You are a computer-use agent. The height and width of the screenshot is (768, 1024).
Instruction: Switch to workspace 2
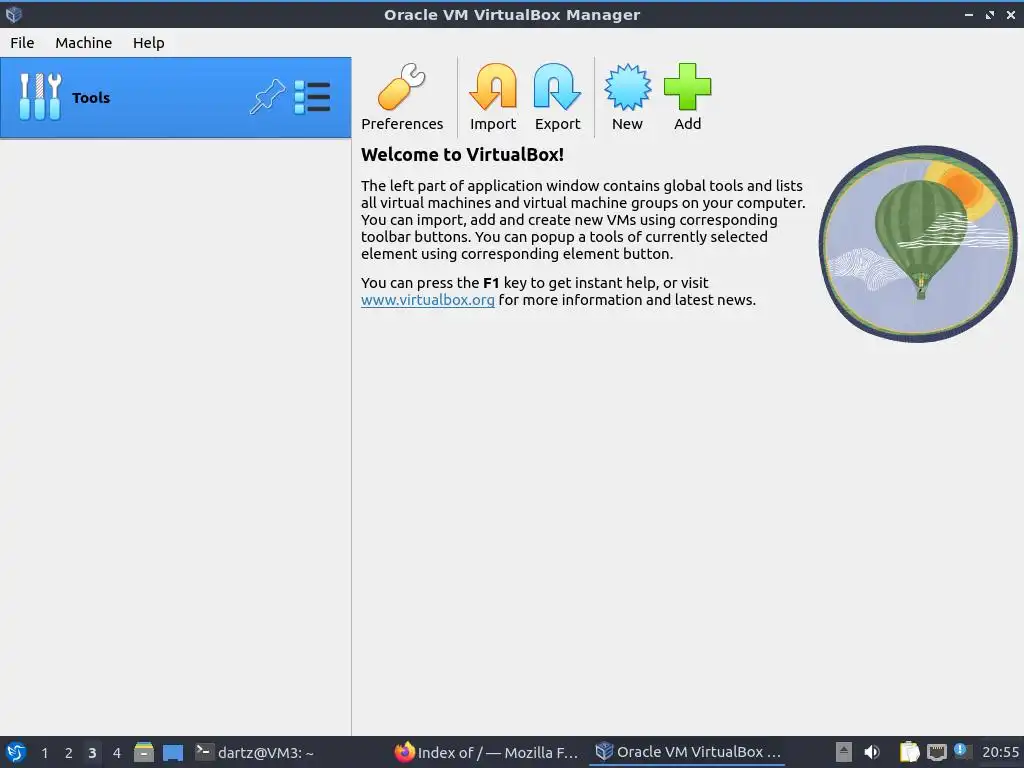click(69, 753)
